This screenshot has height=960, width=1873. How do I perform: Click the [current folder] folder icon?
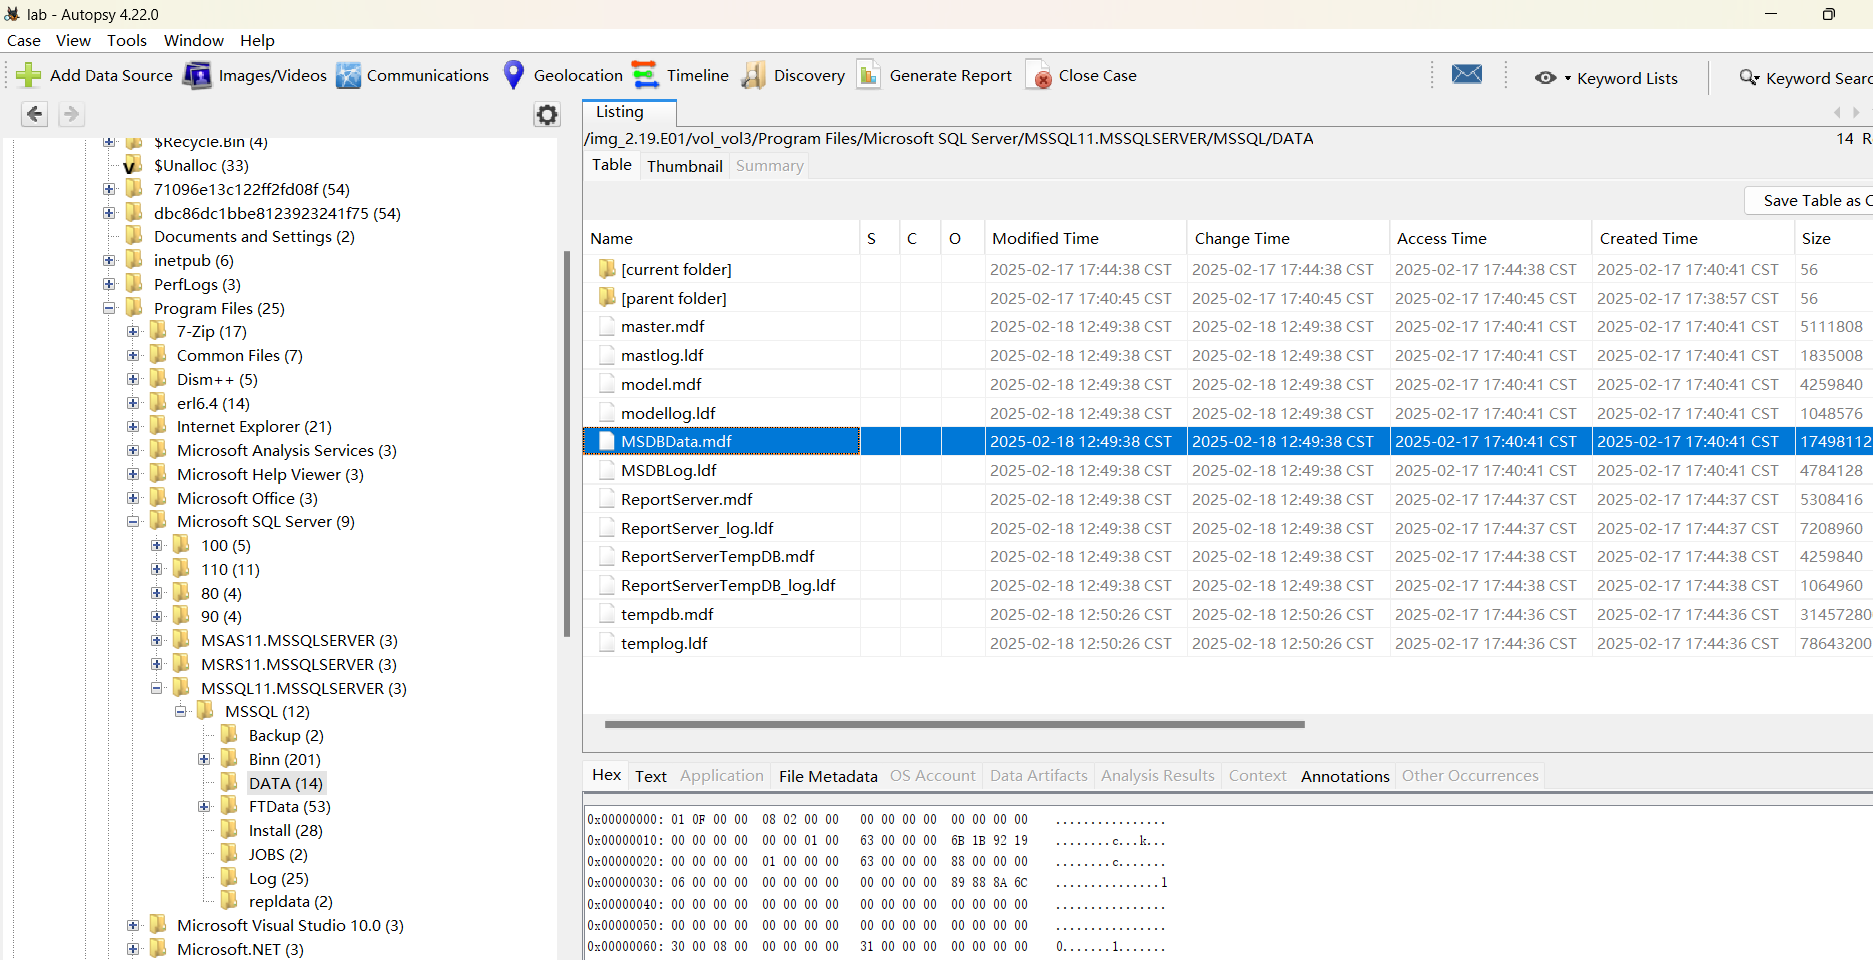coord(607,269)
